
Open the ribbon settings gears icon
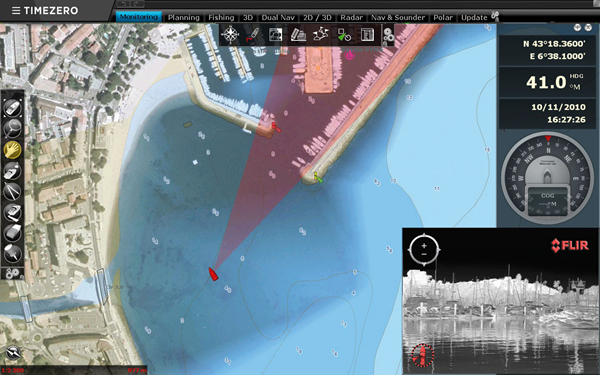[x=388, y=36]
